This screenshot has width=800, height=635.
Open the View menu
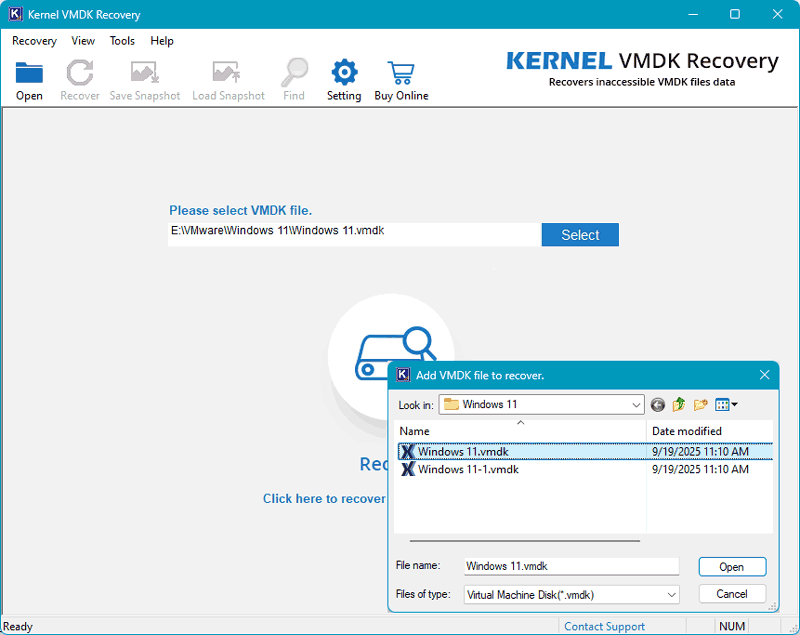83,41
